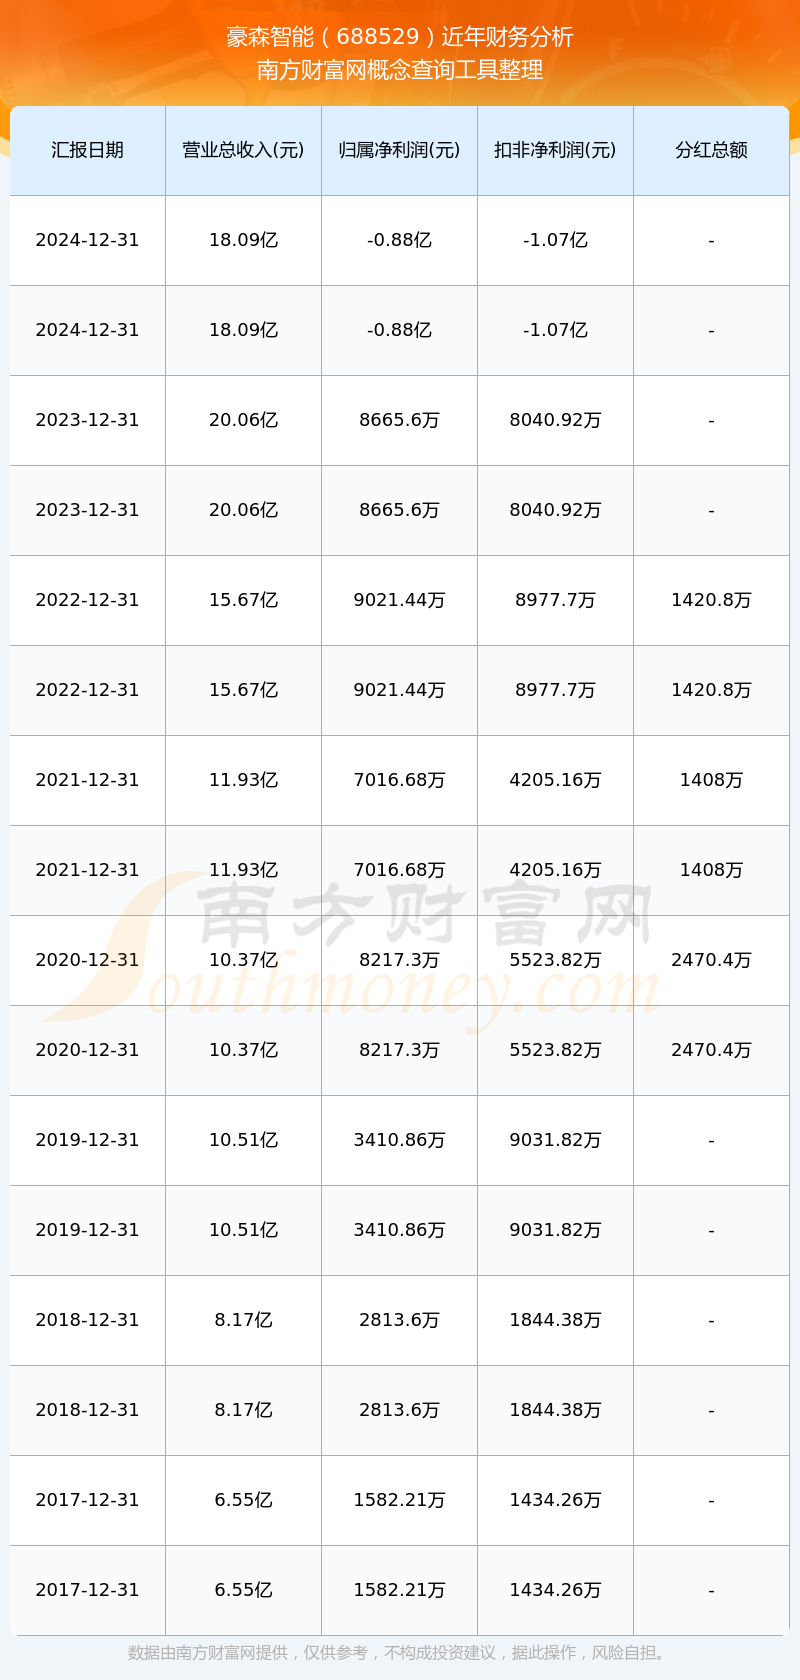Select the first 2470.4万 dividend cell
Screen dimensions: 800x1680
(711, 960)
